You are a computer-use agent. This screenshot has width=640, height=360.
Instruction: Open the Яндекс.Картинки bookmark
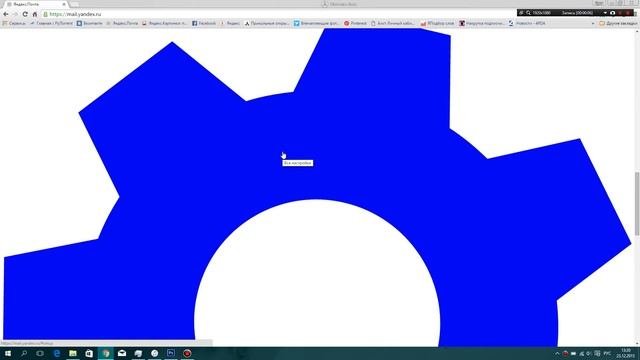[x=164, y=24]
